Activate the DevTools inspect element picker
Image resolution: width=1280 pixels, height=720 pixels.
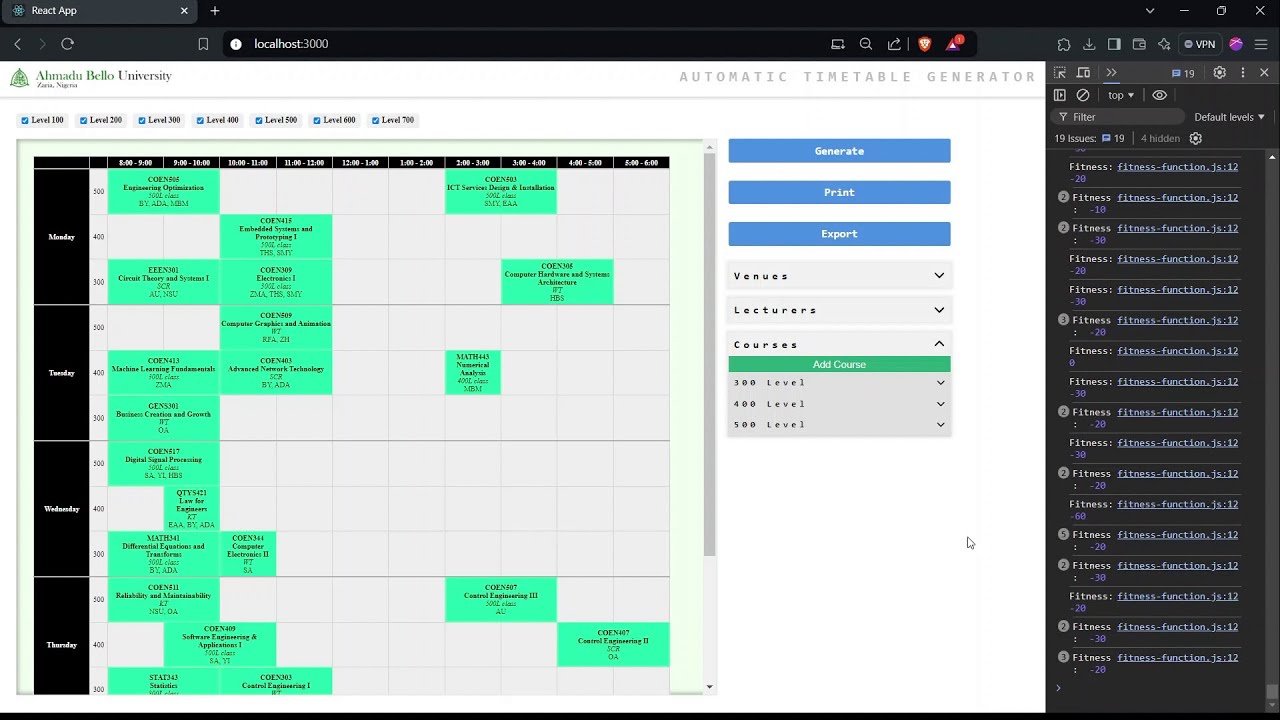tap(1060, 73)
